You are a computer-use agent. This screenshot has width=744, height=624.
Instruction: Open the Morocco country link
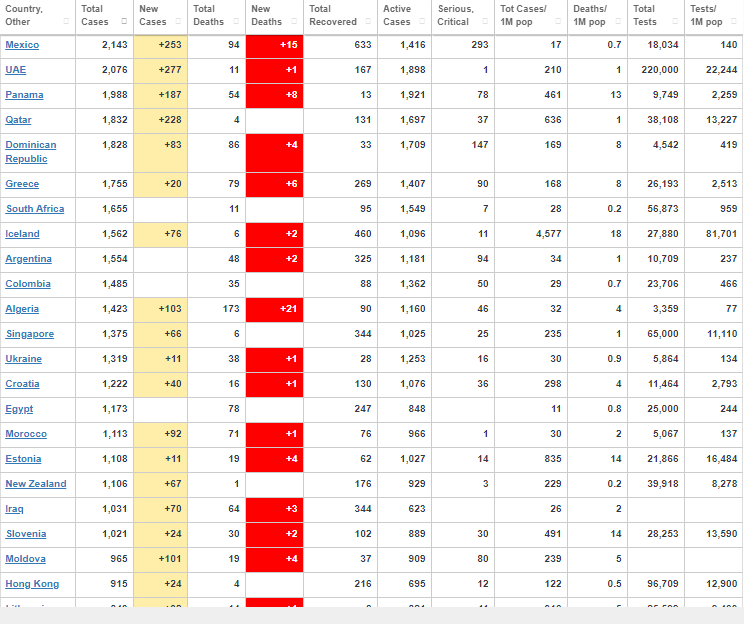(x=26, y=434)
